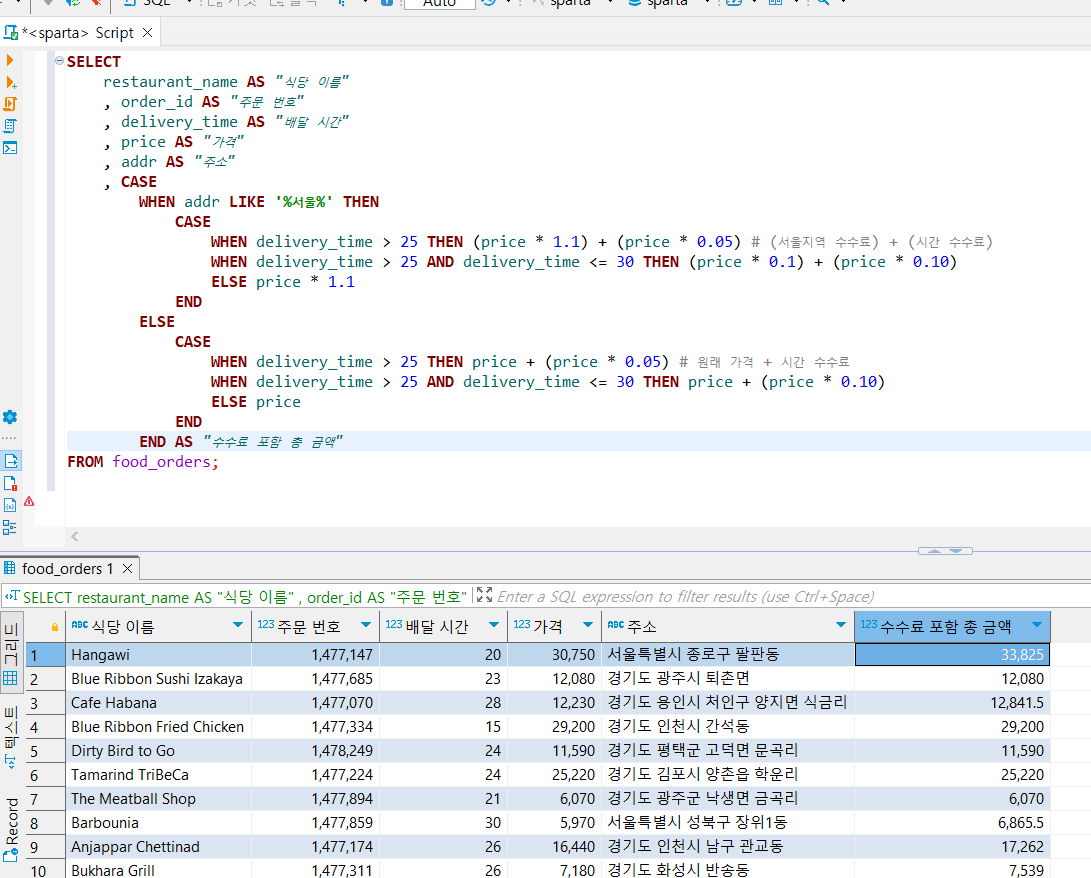Open 배달 시간 column filter dropdown

pyautogui.click(x=494, y=625)
